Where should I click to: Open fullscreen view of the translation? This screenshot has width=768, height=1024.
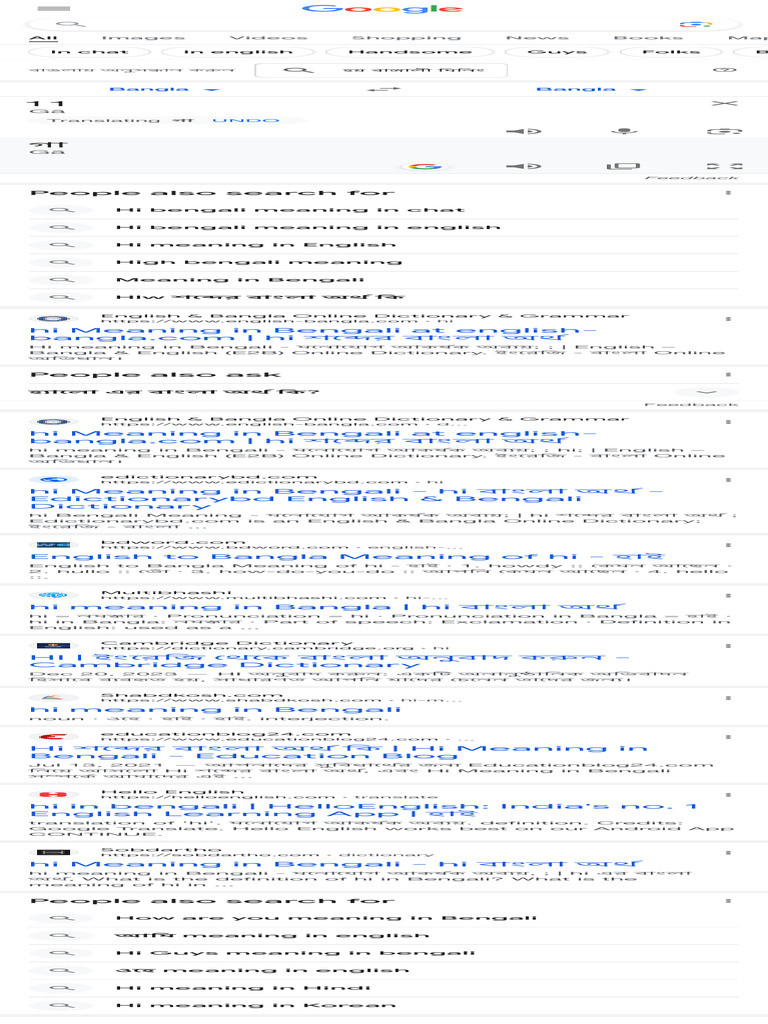724,167
